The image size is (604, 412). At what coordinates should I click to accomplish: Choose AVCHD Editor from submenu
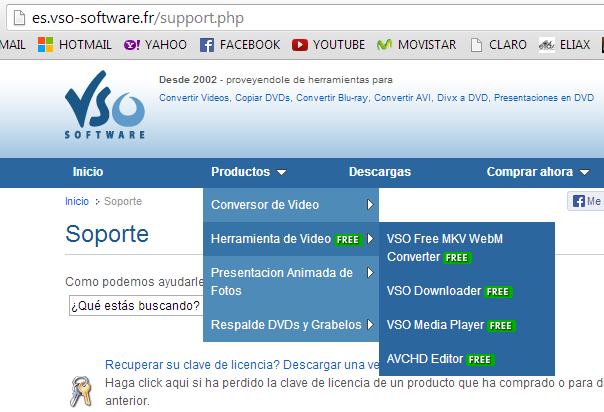pos(467,358)
